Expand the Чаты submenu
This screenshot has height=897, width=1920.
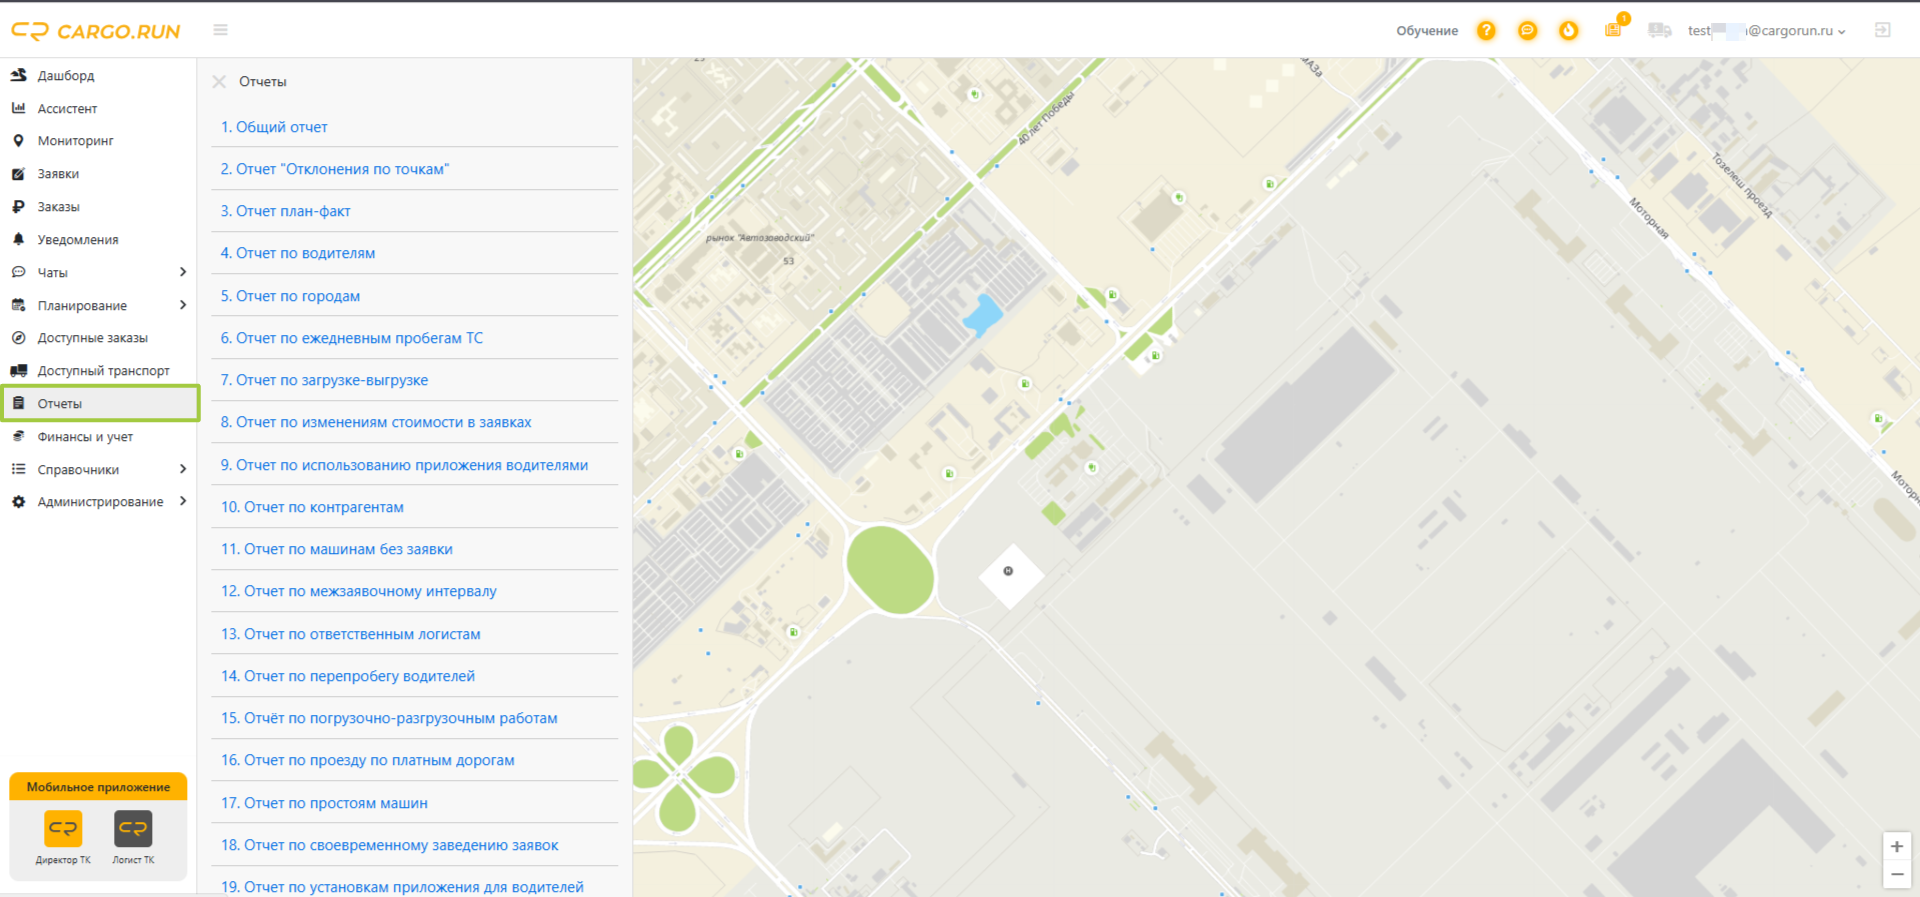[183, 272]
